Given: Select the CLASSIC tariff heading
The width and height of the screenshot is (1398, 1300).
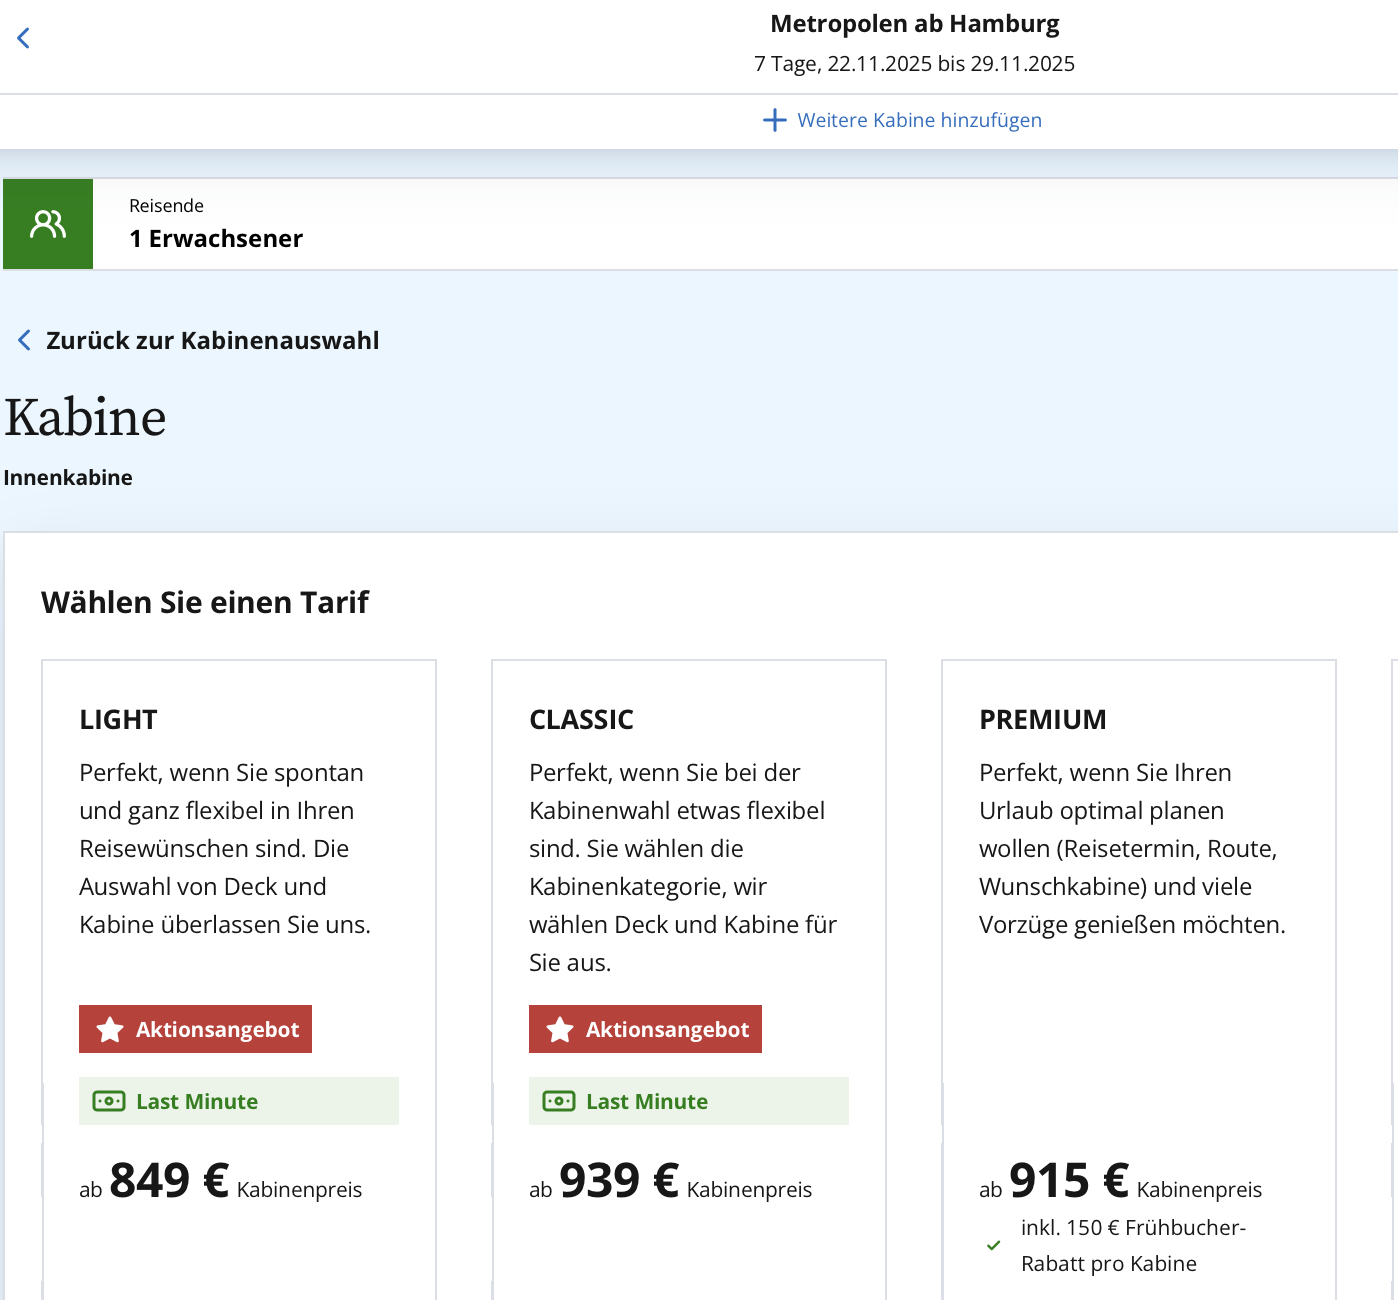Looking at the screenshot, I should coord(581,720).
